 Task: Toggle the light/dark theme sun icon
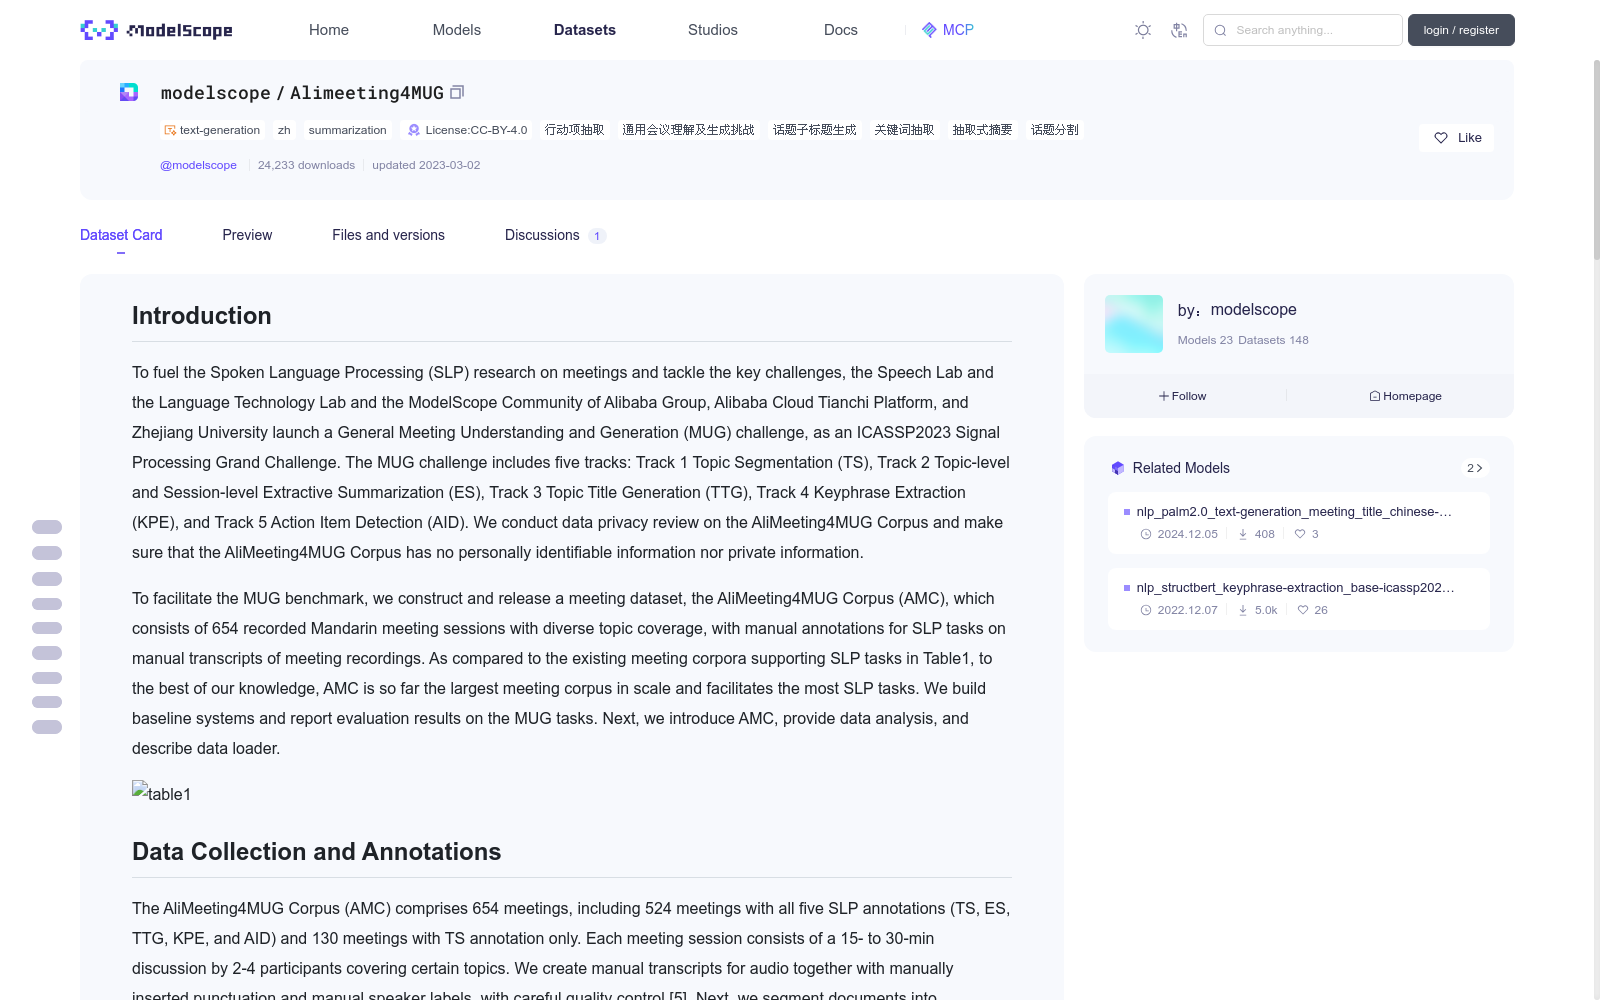coord(1143,30)
